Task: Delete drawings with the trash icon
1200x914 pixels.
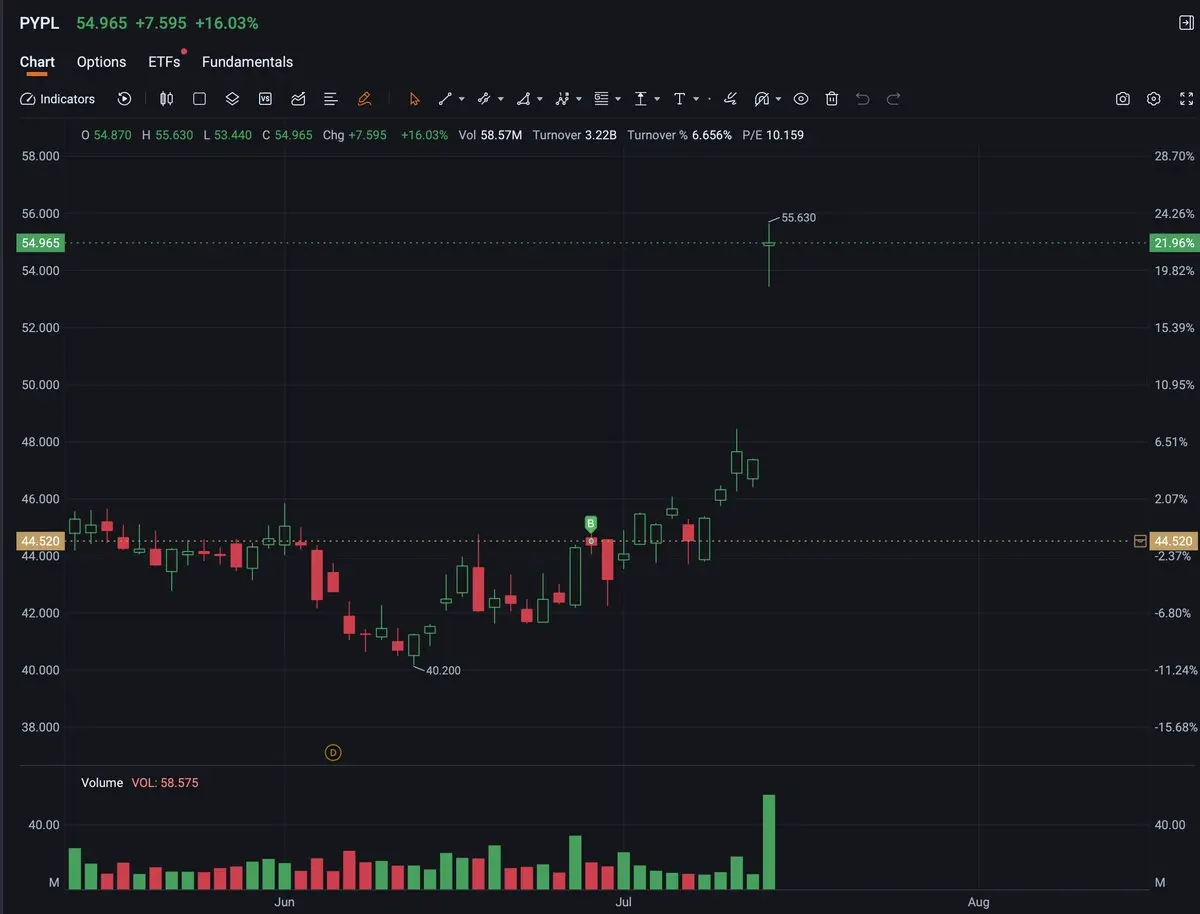Action: tap(831, 99)
